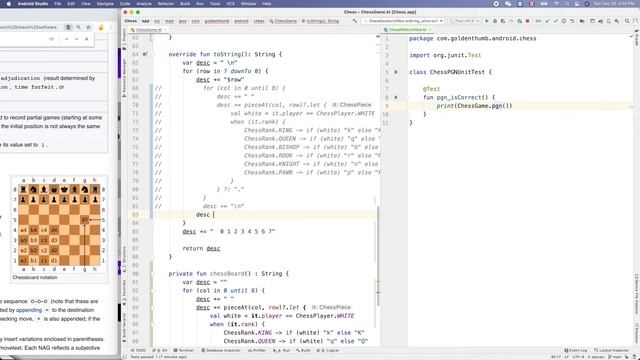Image resolution: width=640 pixels, height=360 pixels.
Task: Click print(ChessGame.pgn()) line in right editor
Action: [474, 106]
